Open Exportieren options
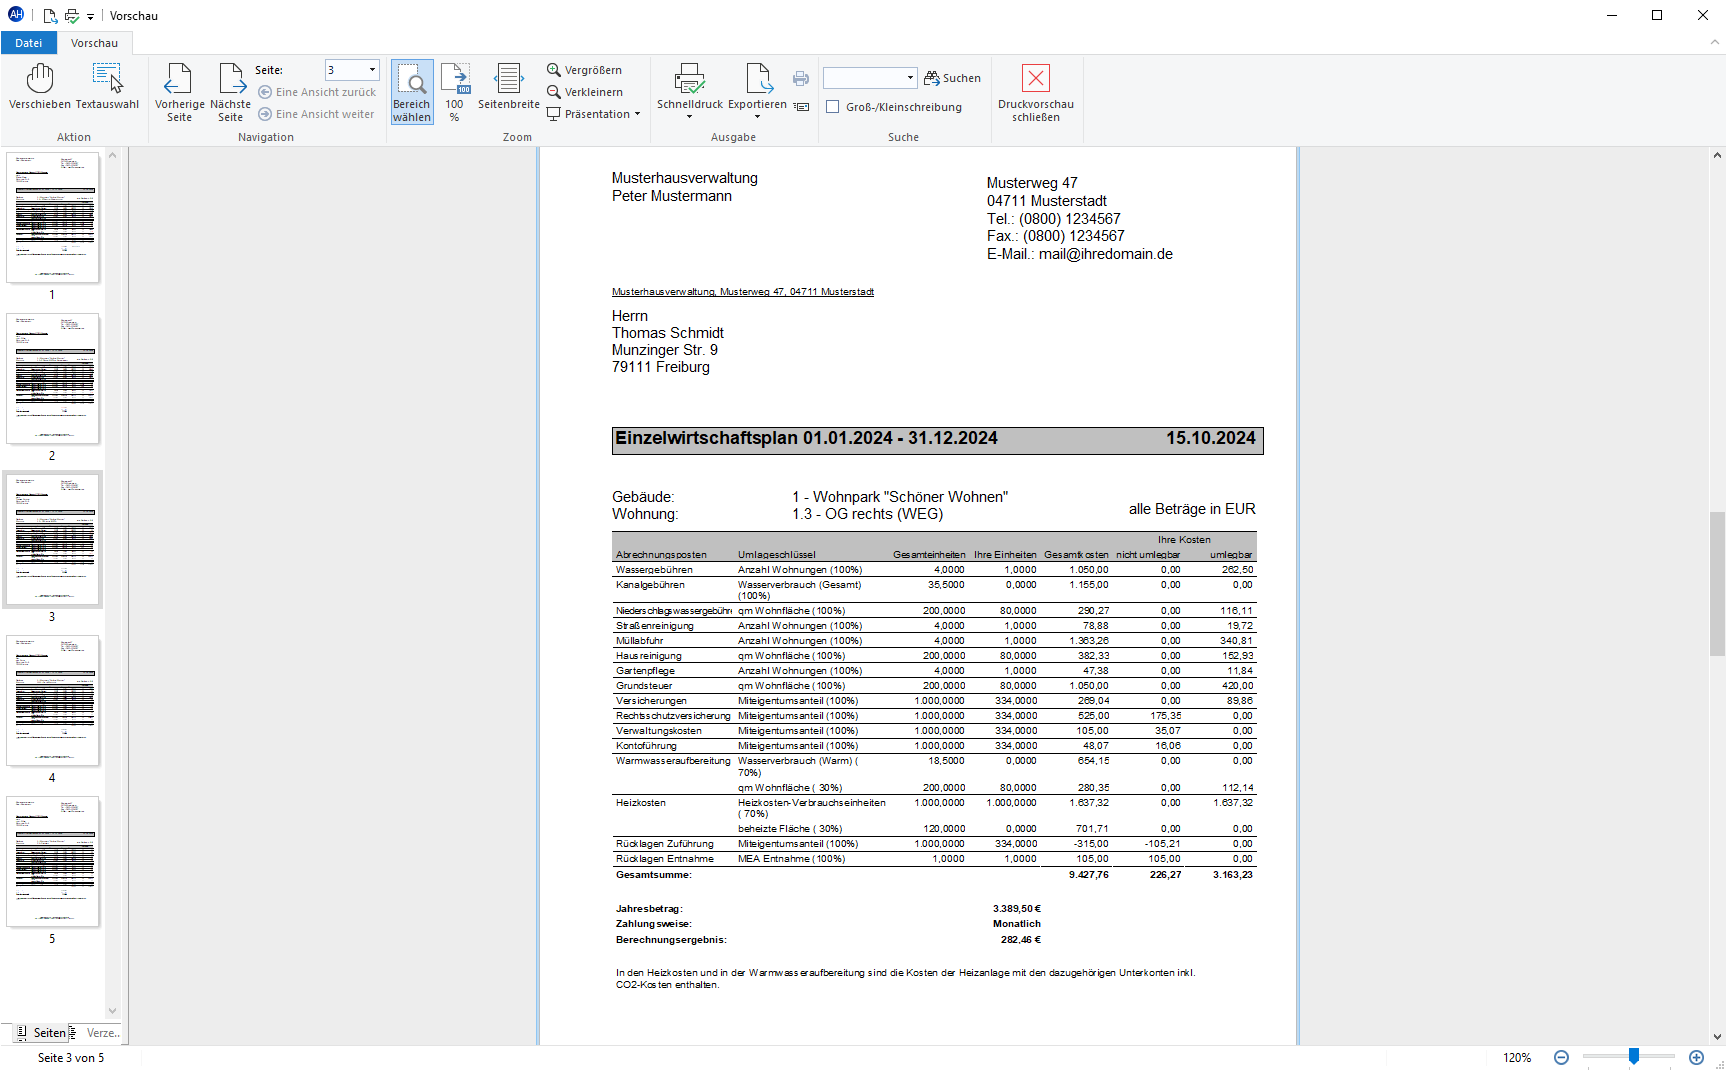1727x1071 pixels. [757, 90]
